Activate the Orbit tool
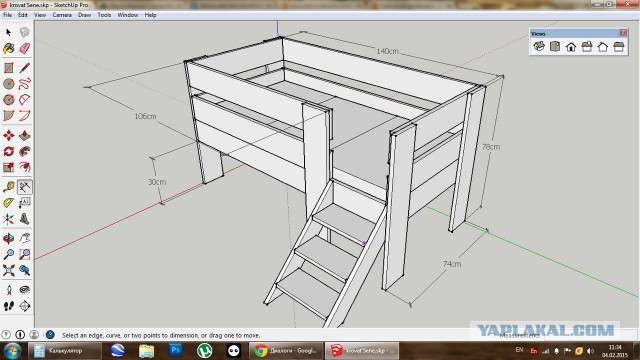 tap(9, 238)
